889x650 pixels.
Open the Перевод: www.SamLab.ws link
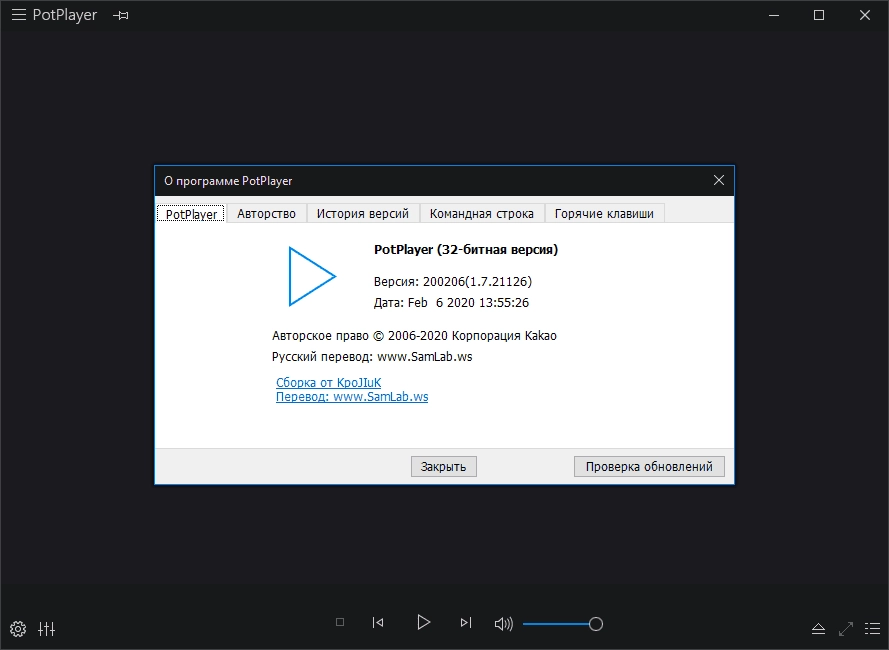tap(352, 396)
